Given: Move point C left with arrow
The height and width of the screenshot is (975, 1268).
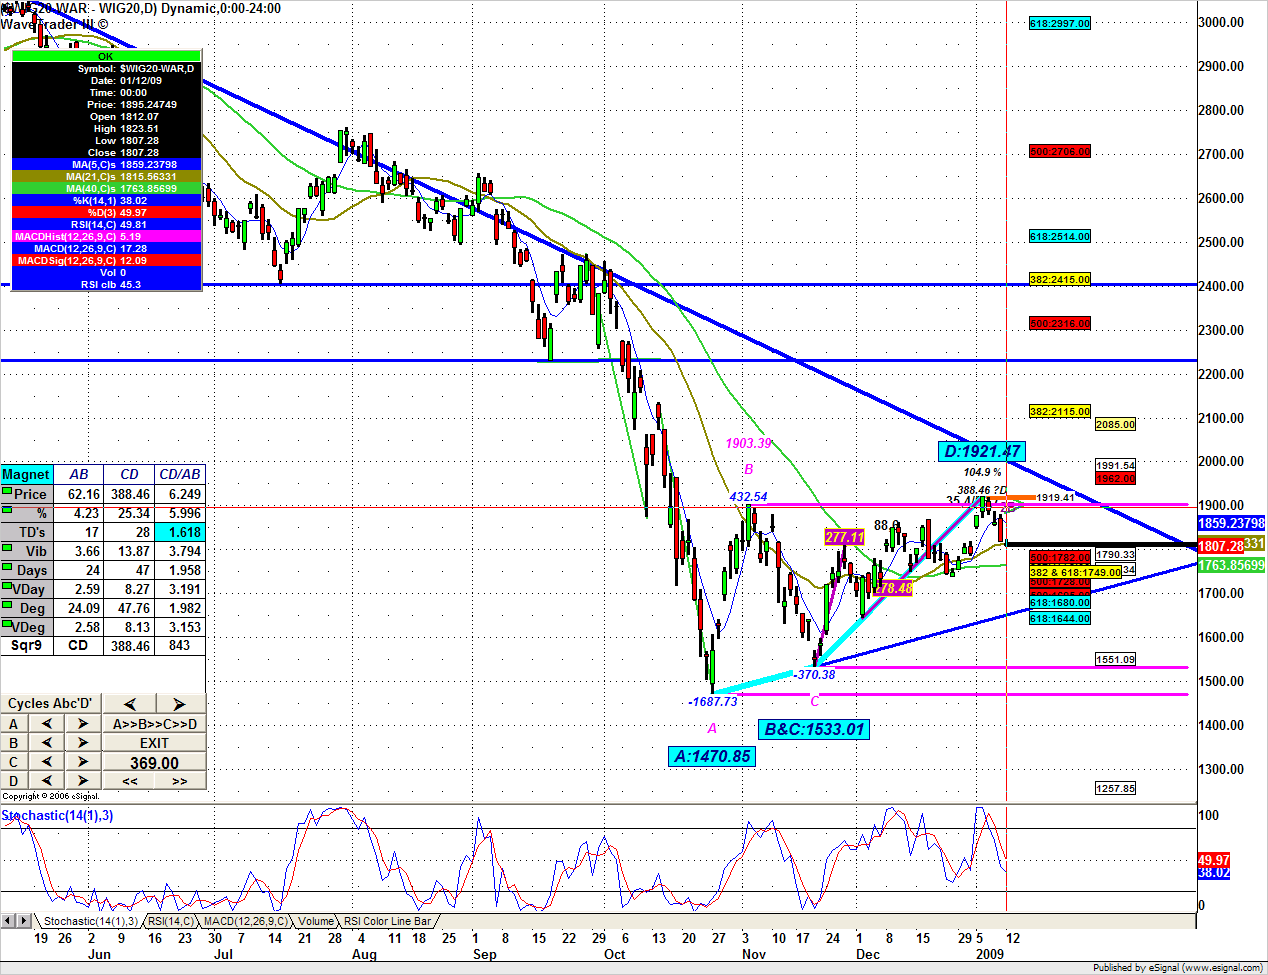Looking at the screenshot, I should coord(46,762).
